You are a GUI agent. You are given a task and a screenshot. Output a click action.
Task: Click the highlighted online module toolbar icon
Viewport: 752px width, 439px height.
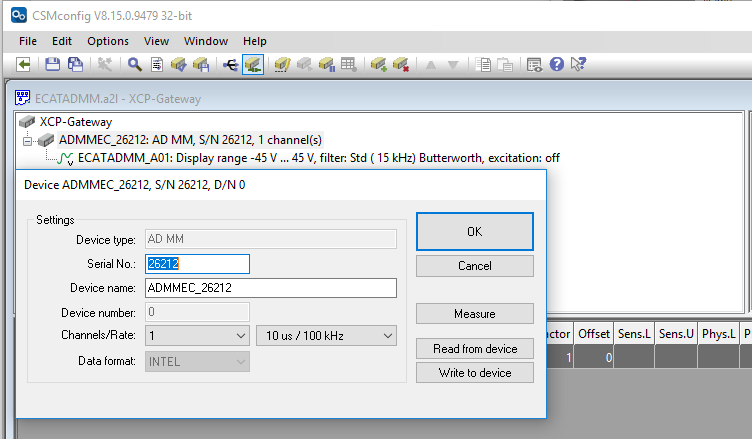click(253, 64)
